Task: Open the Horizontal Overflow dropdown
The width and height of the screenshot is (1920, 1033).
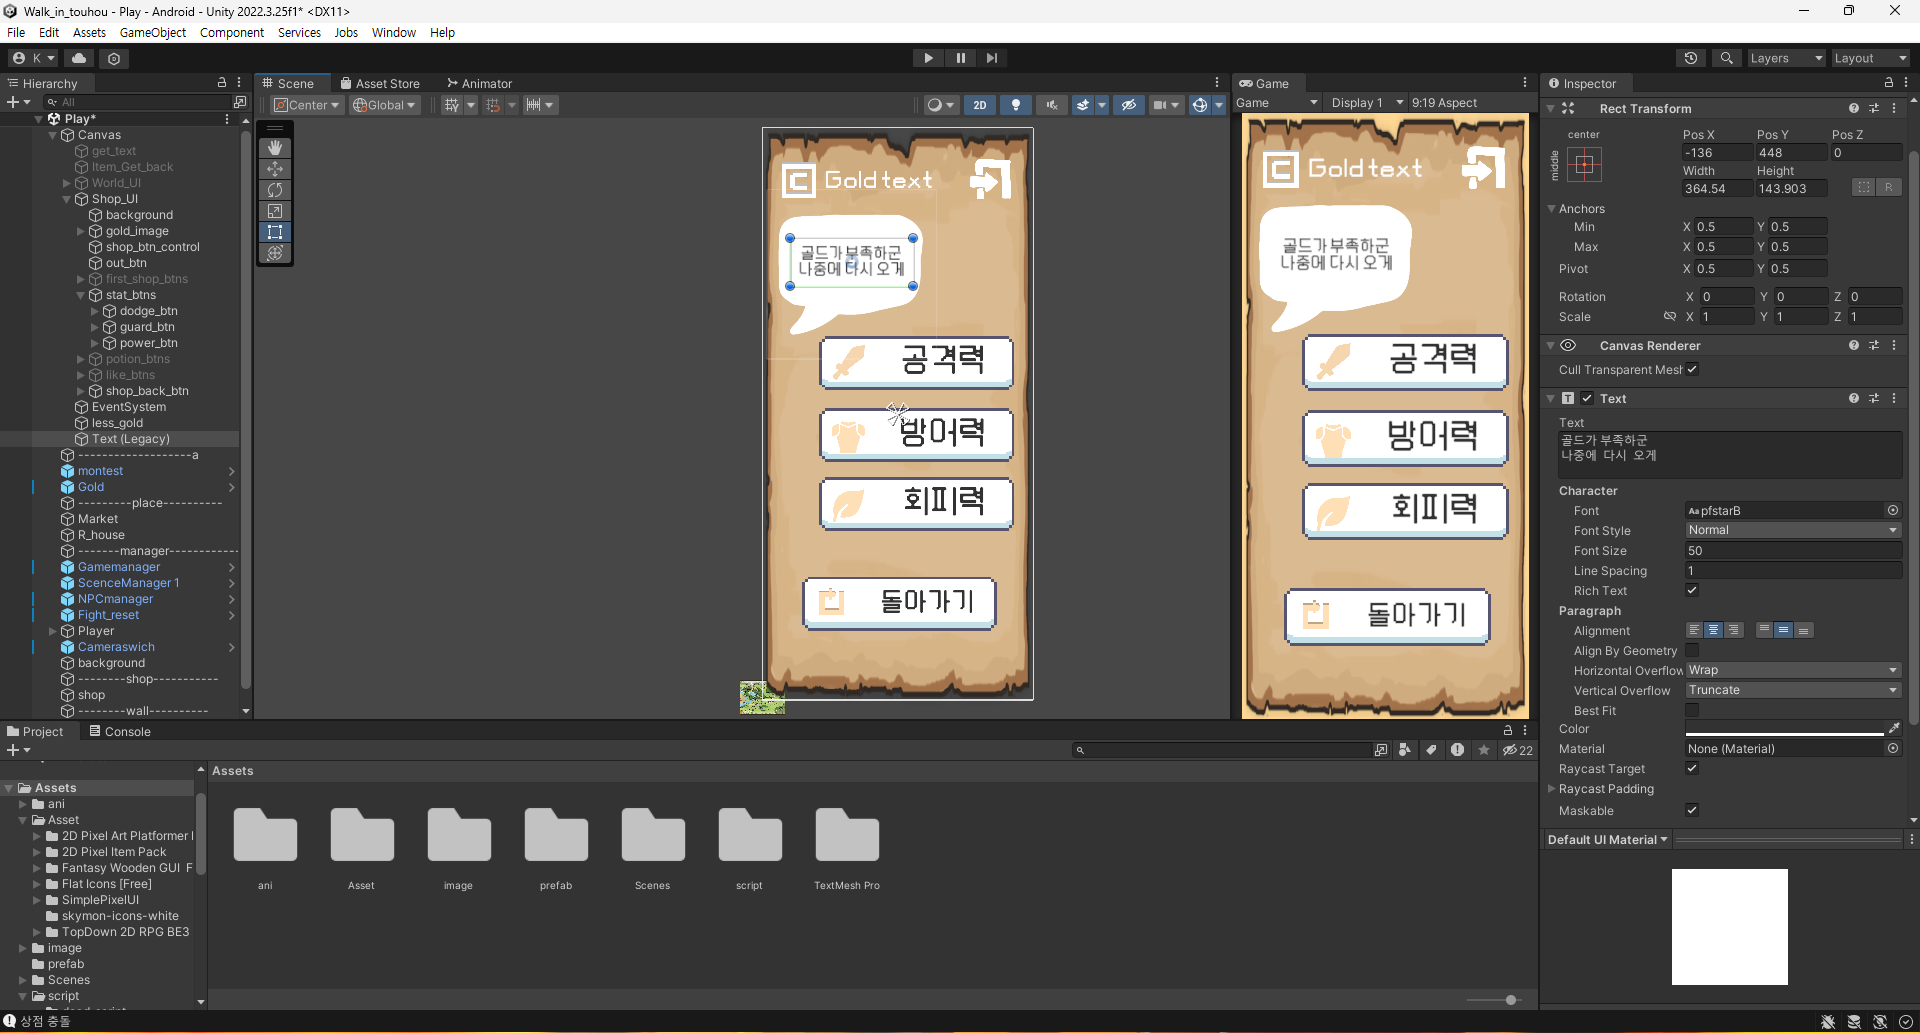Action: click(x=1793, y=670)
